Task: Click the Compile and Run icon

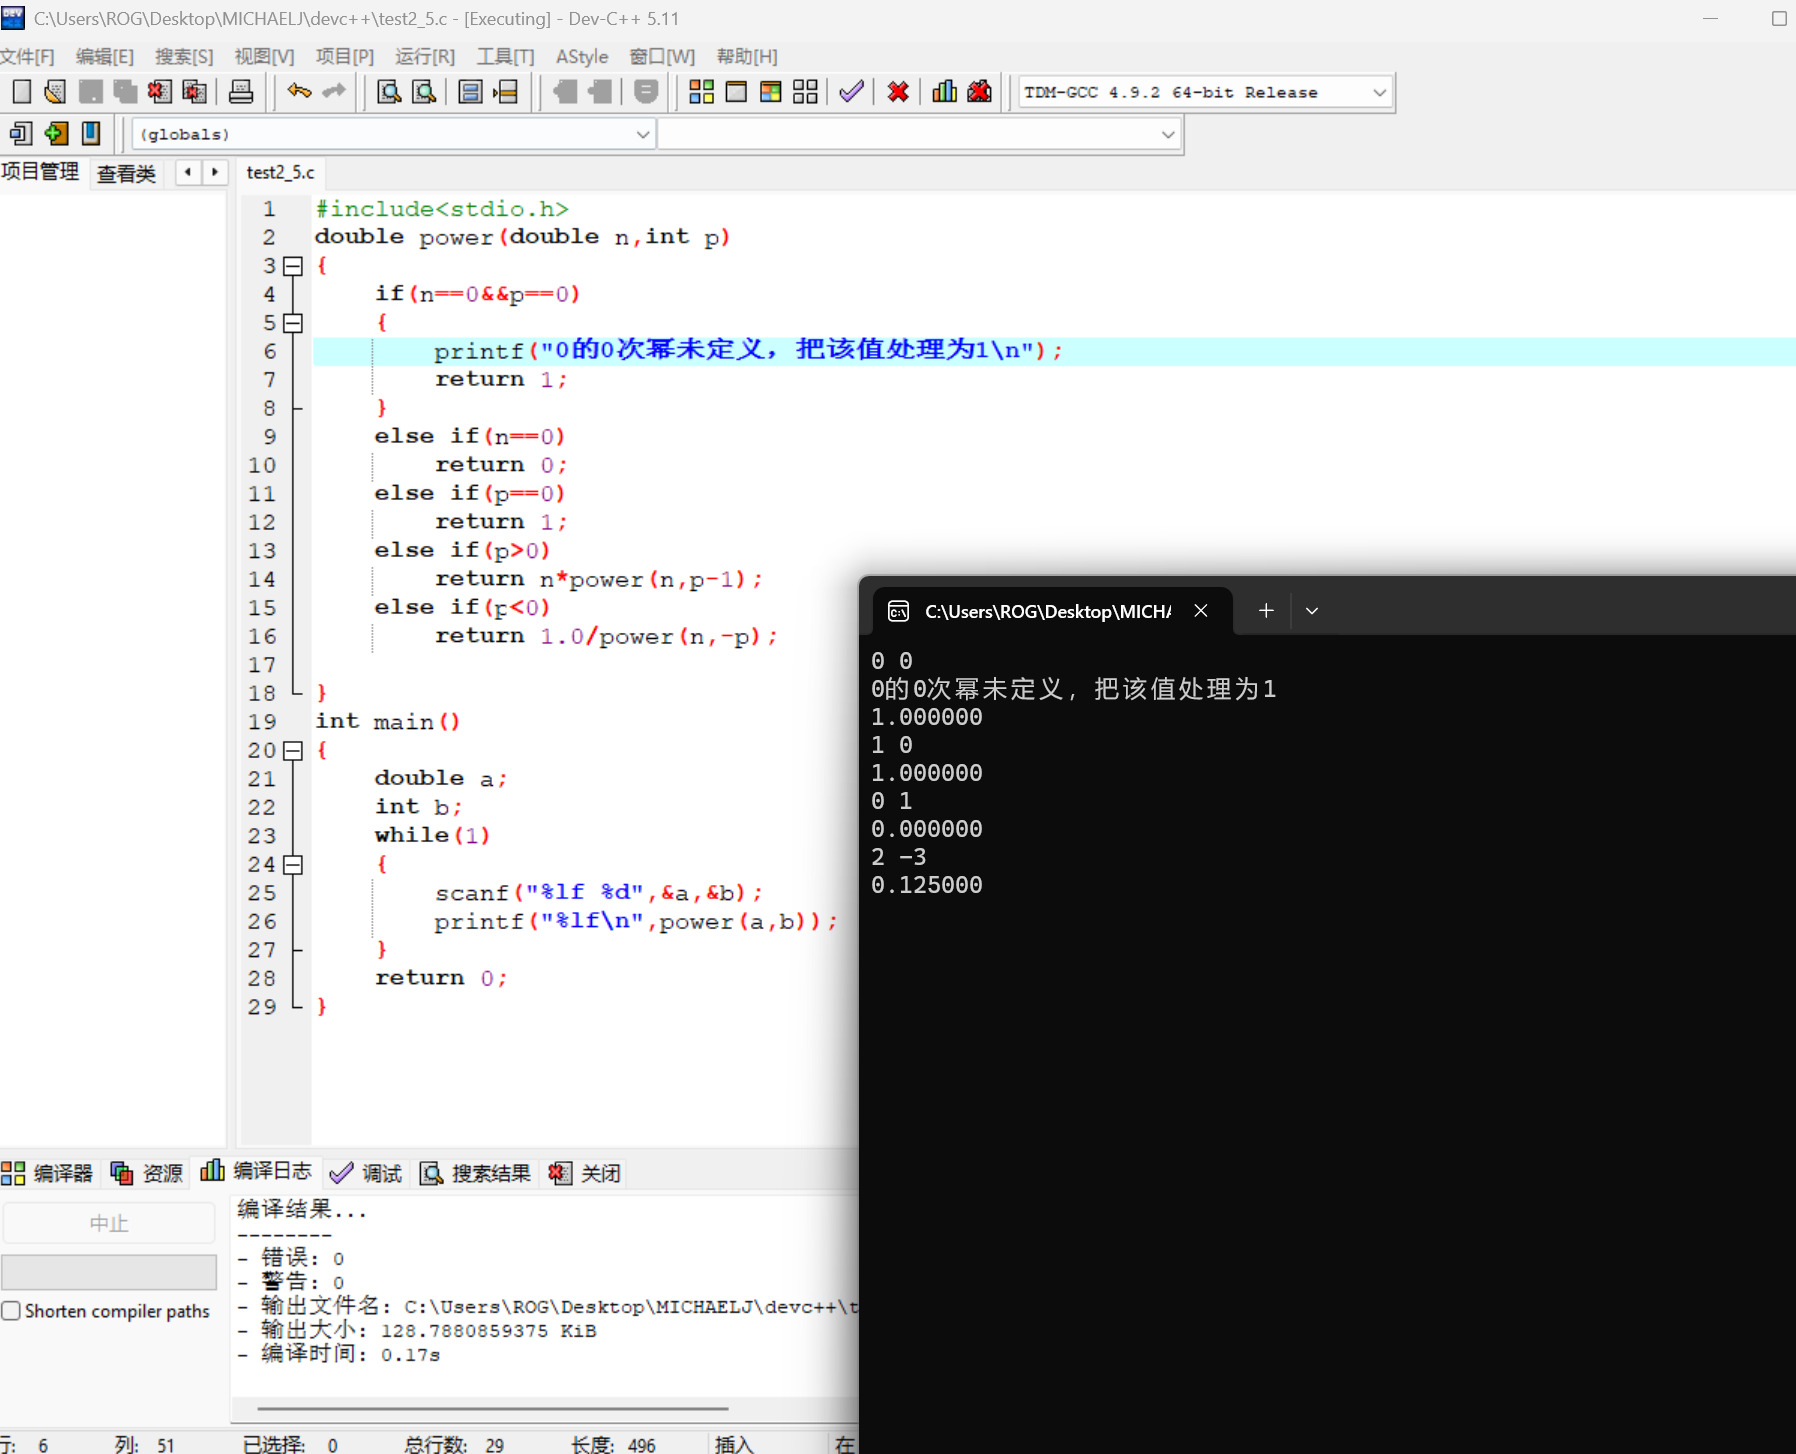Action: click(770, 92)
